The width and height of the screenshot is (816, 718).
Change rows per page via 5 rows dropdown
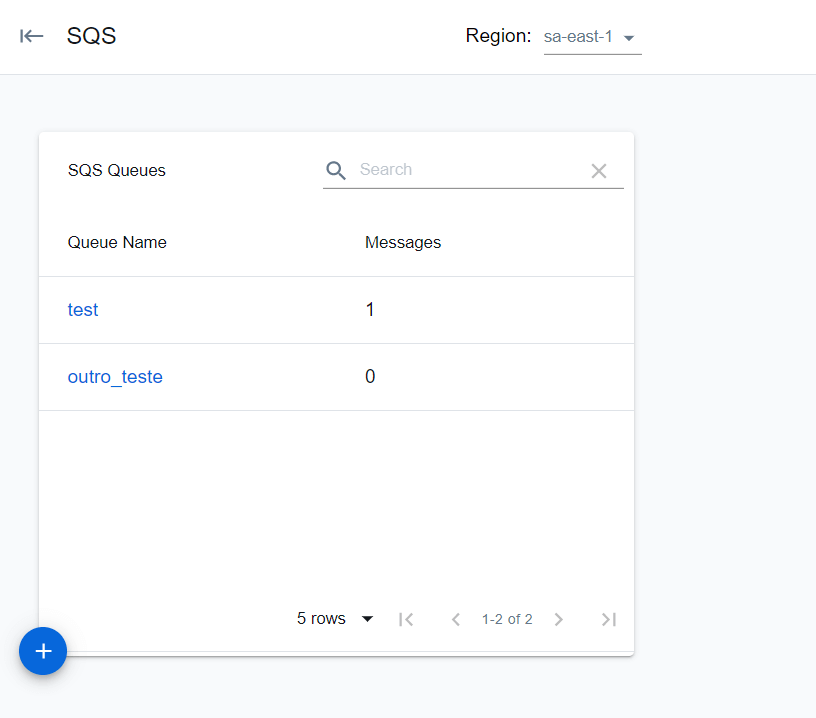pos(335,619)
